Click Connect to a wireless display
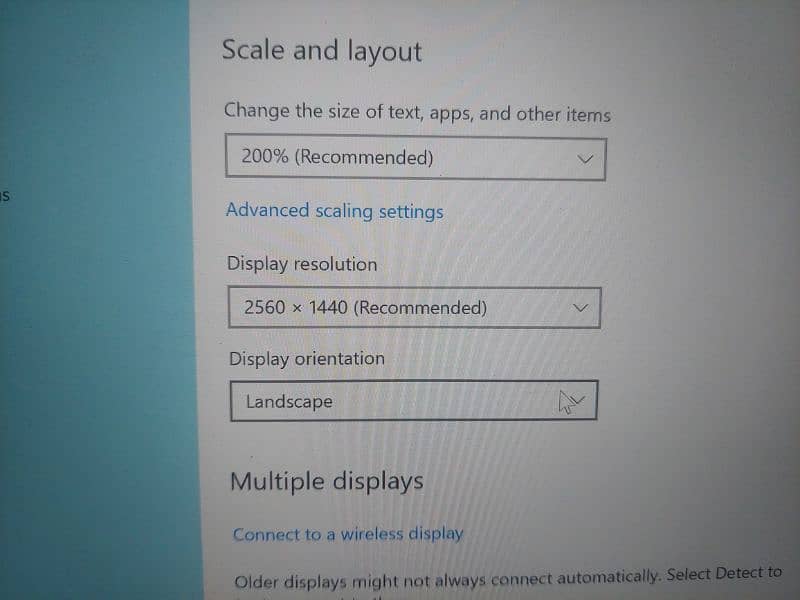 tap(347, 534)
